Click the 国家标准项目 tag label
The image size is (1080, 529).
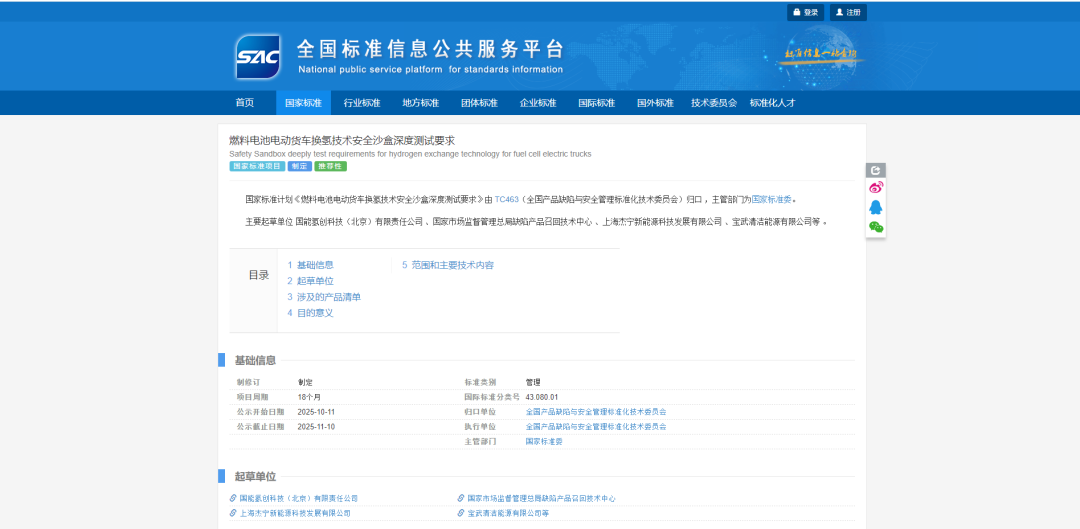point(257,166)
